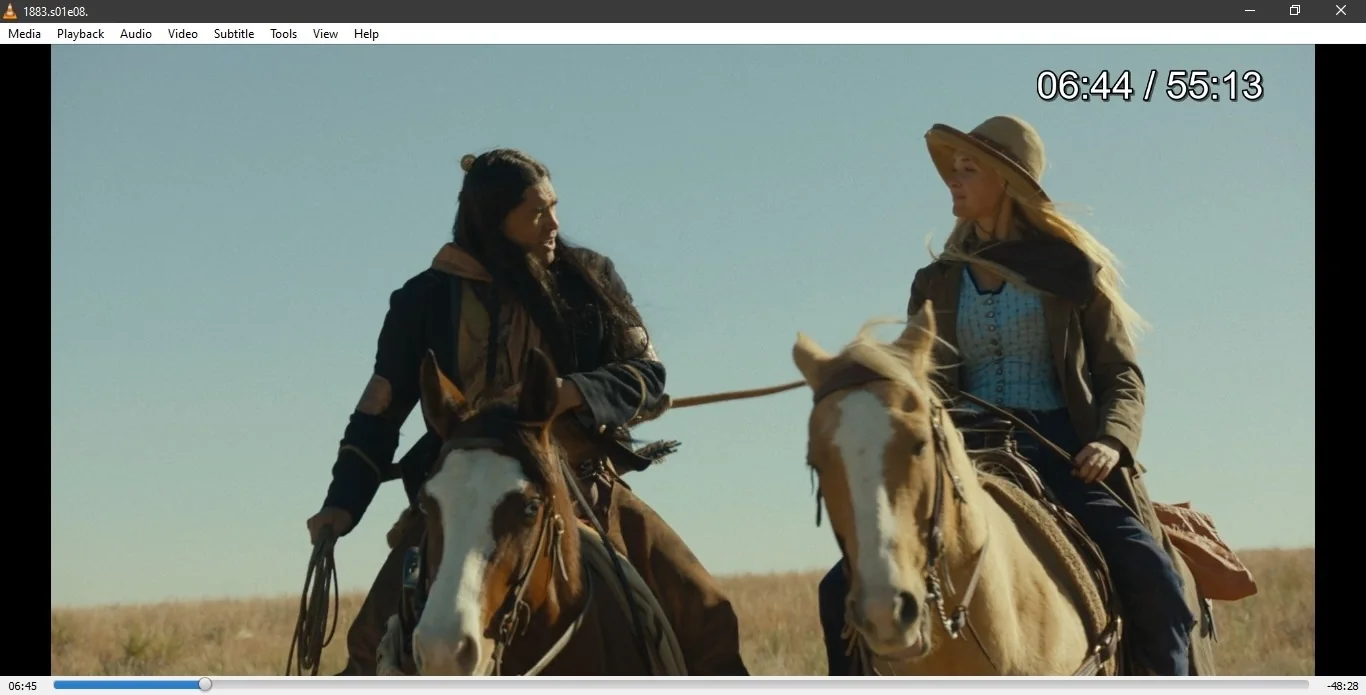Open the Tools menu

coord(284,34)
